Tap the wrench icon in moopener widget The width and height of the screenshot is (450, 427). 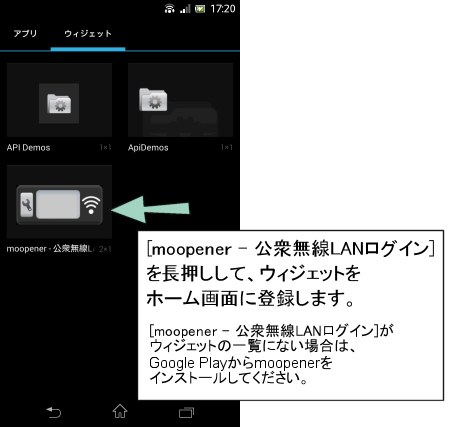click(27, 205)
